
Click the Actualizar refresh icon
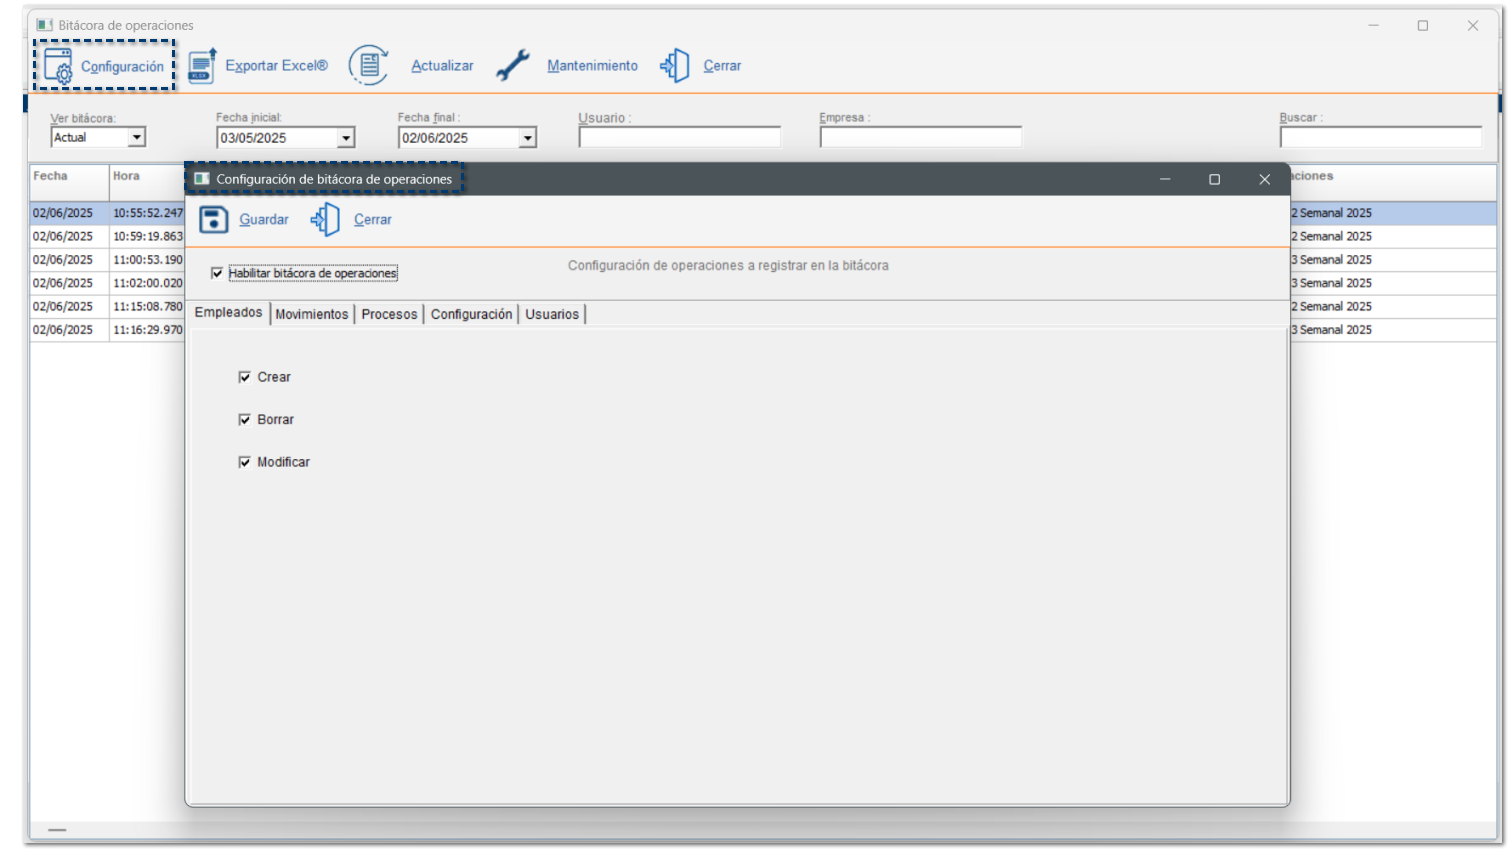click(368, 66)
